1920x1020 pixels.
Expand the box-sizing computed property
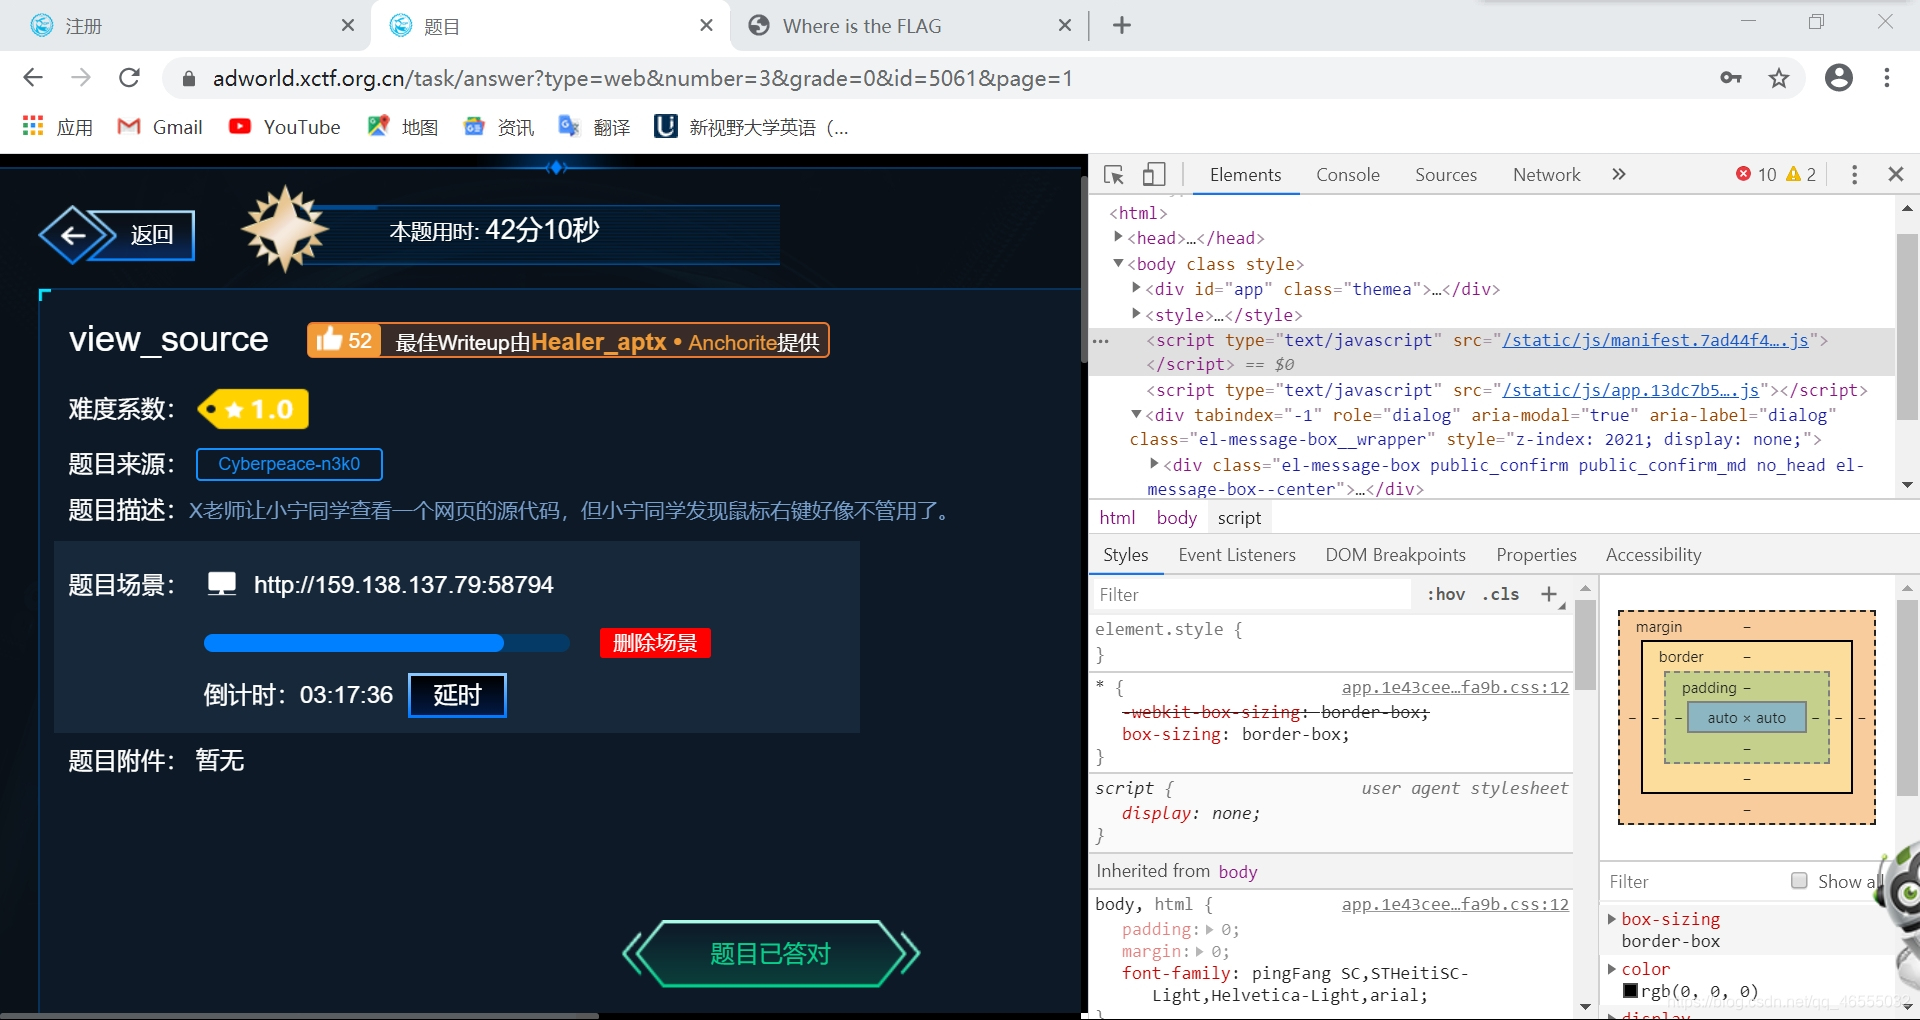pos(1612,918)
